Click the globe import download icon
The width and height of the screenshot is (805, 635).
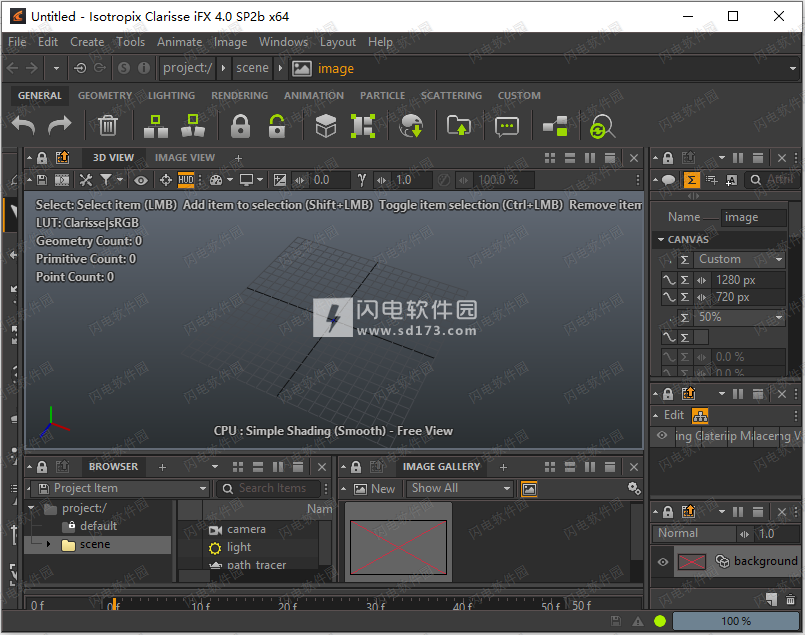point(411,126)
